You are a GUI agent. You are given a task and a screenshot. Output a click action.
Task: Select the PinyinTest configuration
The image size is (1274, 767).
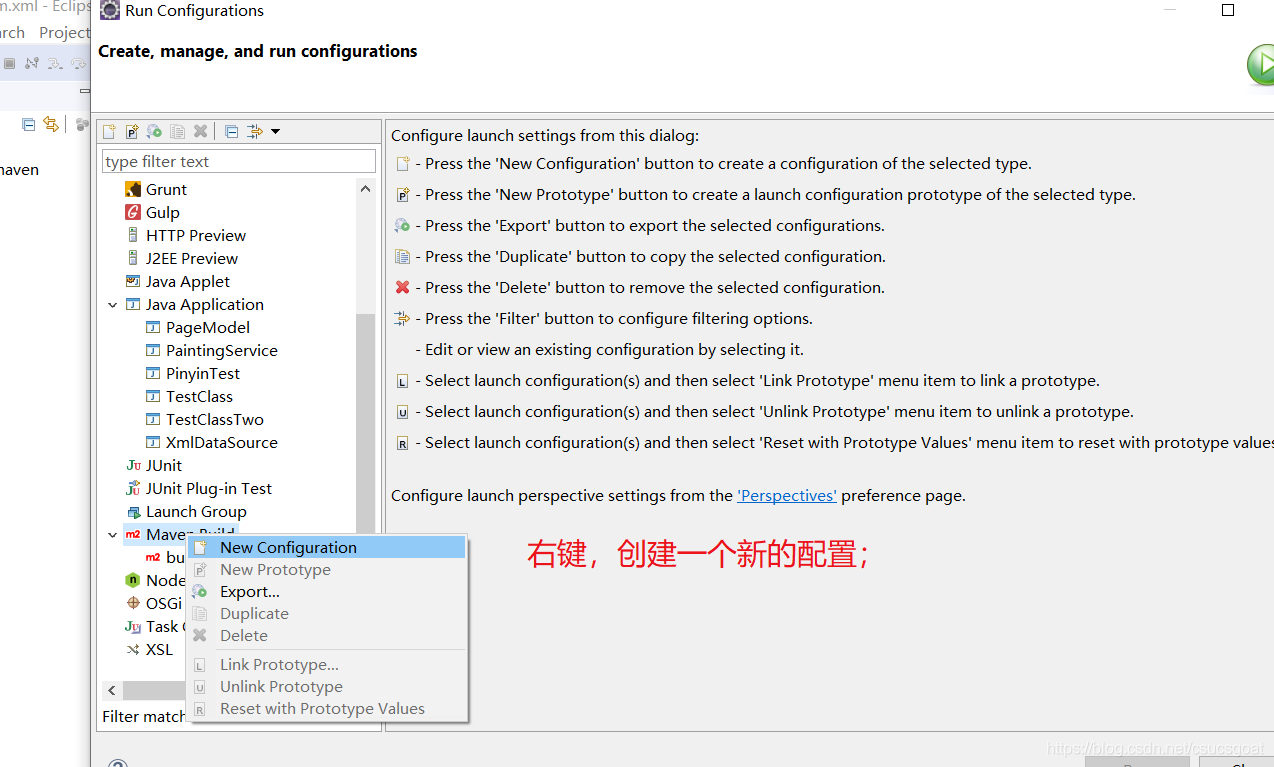[x=193, y=373]
